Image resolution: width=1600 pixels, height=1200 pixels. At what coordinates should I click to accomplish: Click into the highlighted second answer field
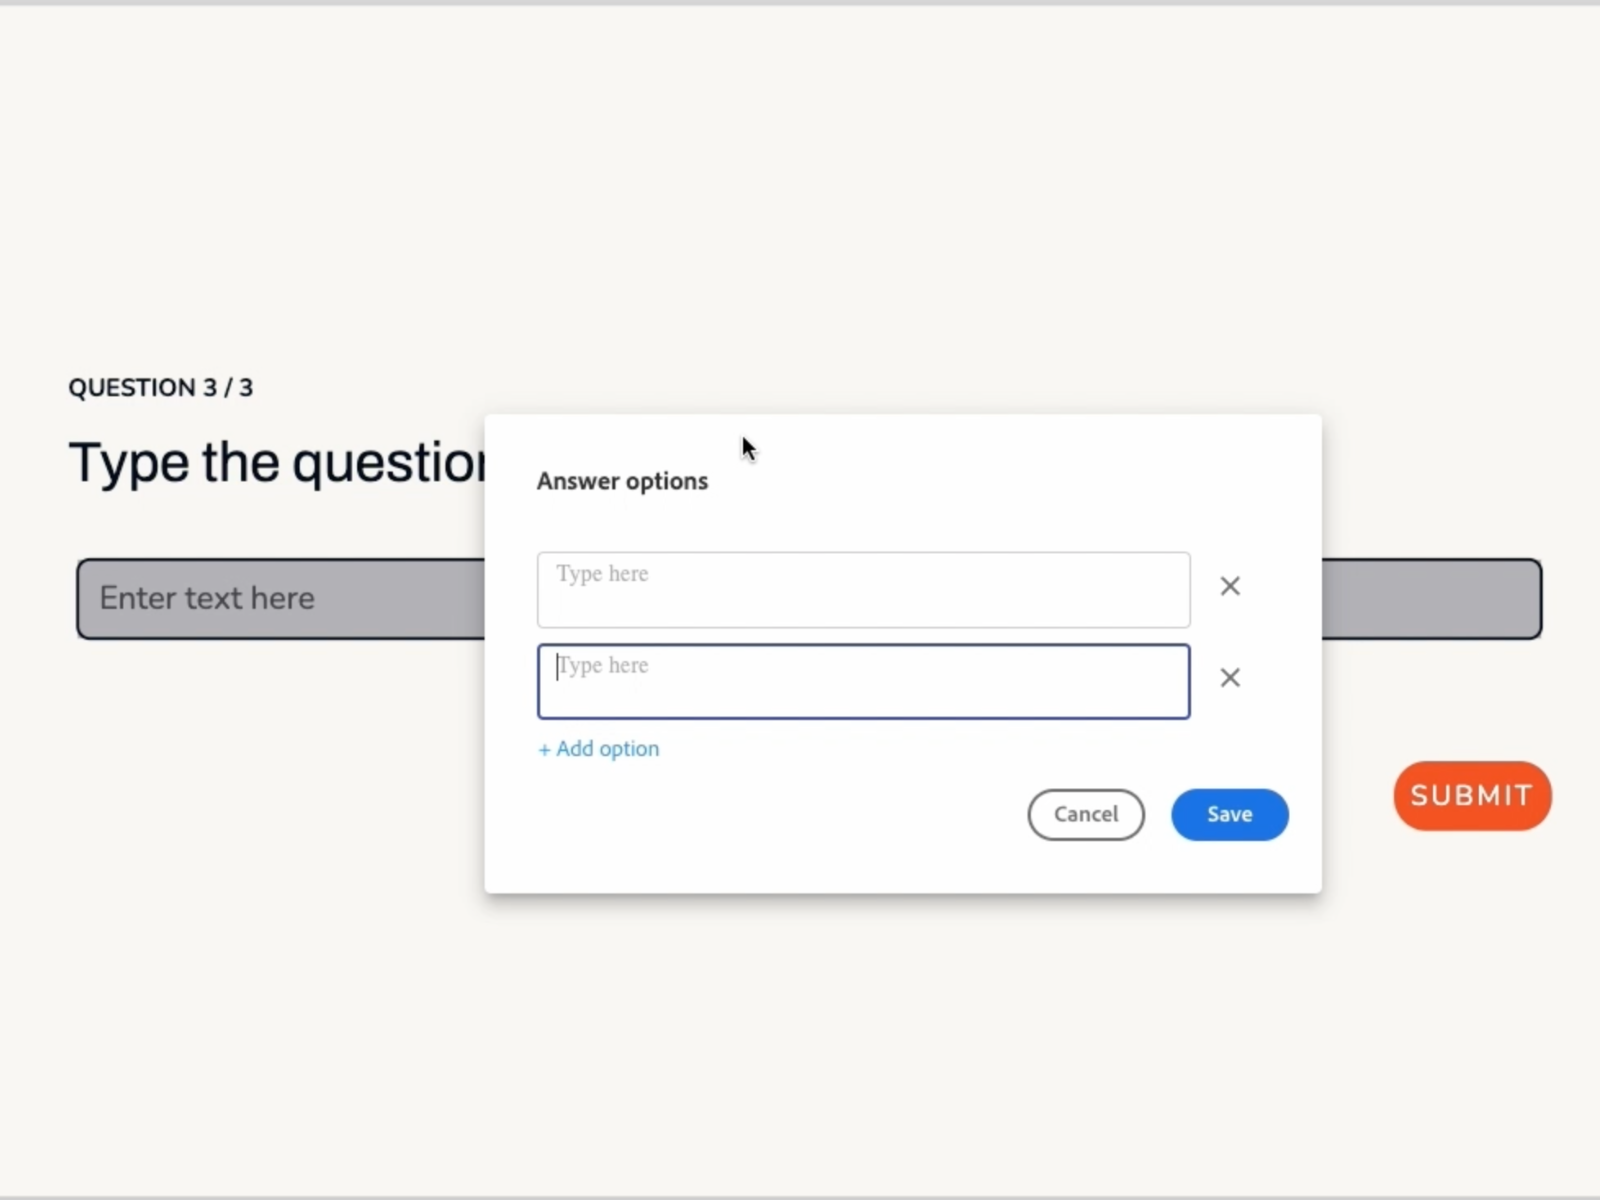click(863, 681)
